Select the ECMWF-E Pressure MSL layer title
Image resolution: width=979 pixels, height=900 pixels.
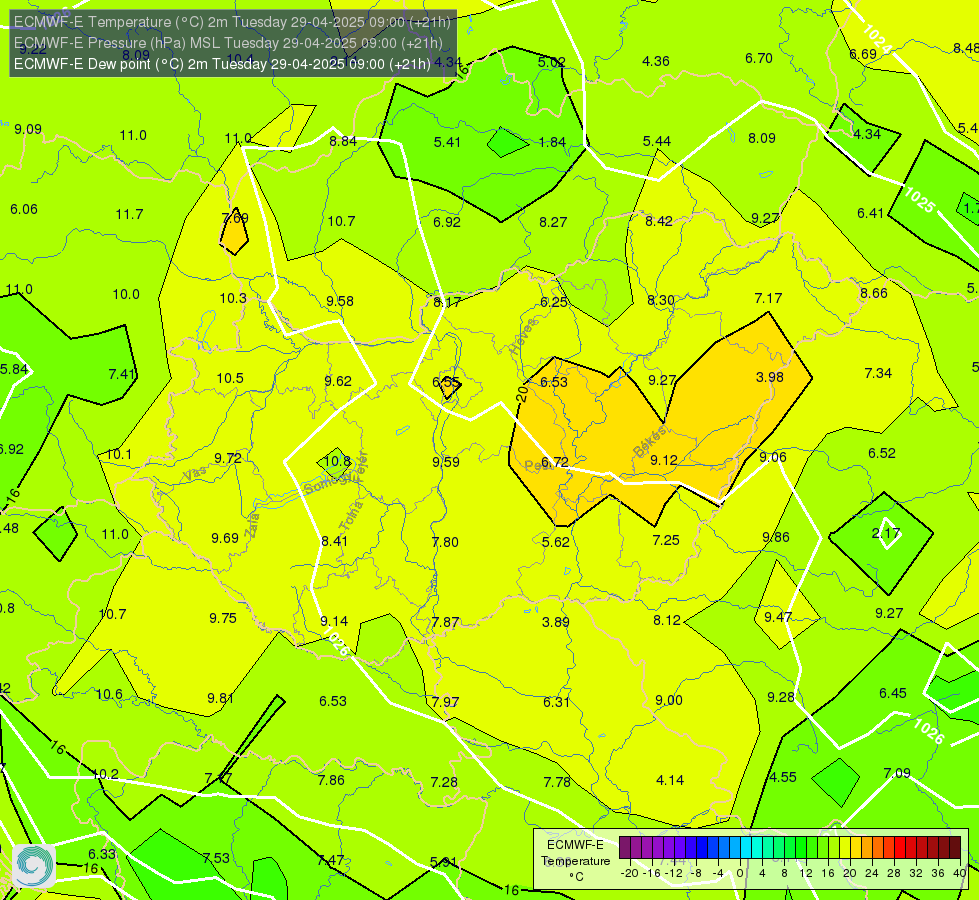[x=228, y=43]
